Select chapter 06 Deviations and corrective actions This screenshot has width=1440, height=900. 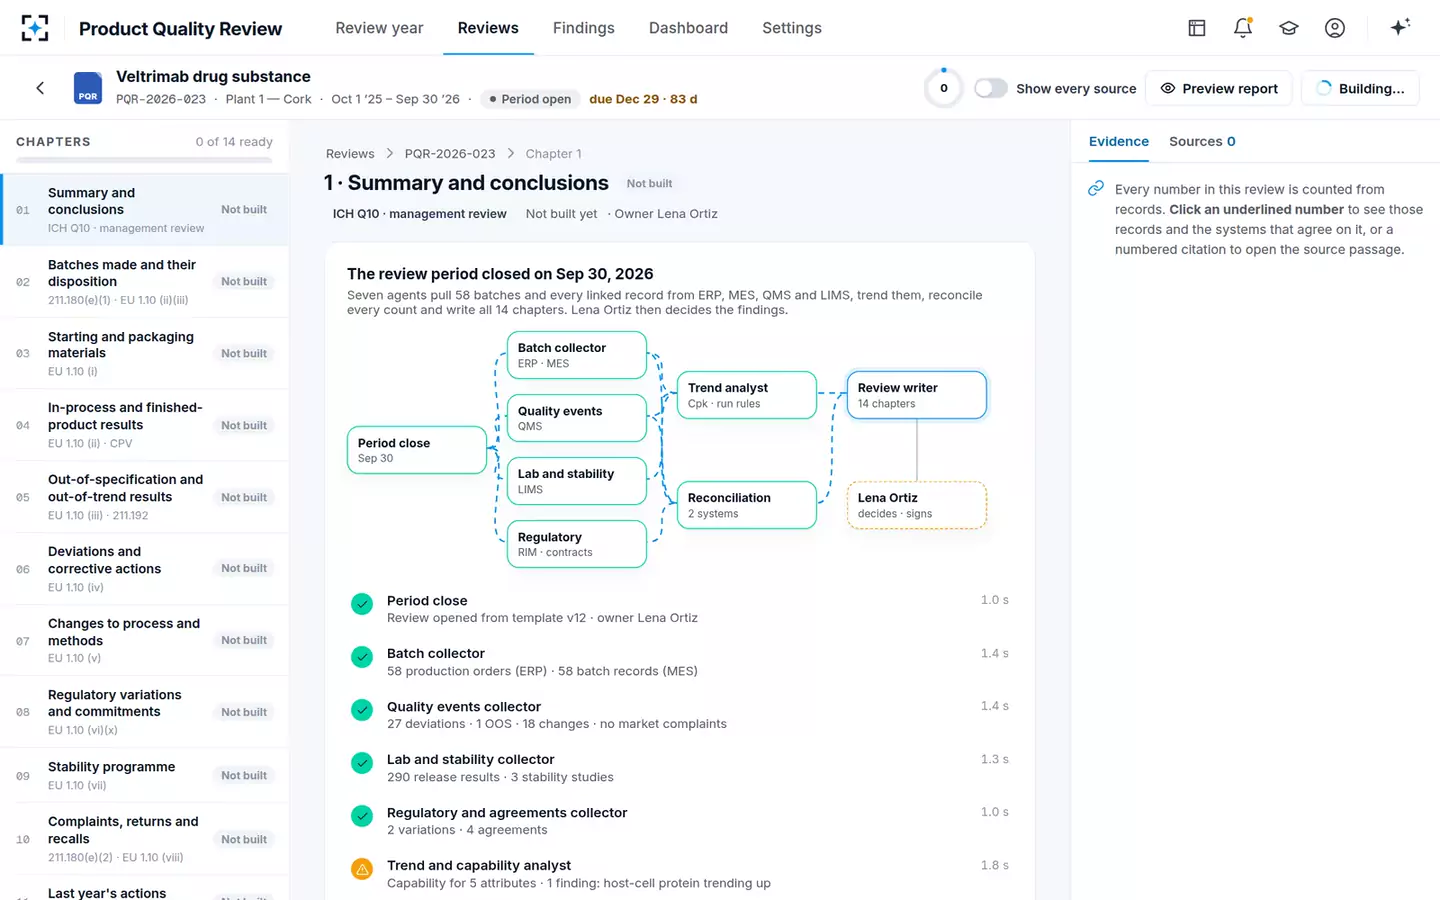[x=145, y=569]
